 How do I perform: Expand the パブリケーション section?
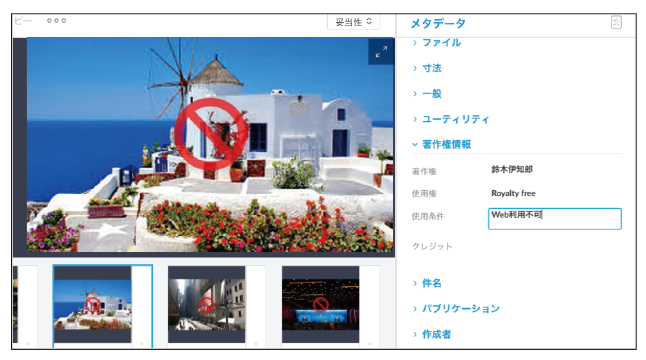[460, 309]
